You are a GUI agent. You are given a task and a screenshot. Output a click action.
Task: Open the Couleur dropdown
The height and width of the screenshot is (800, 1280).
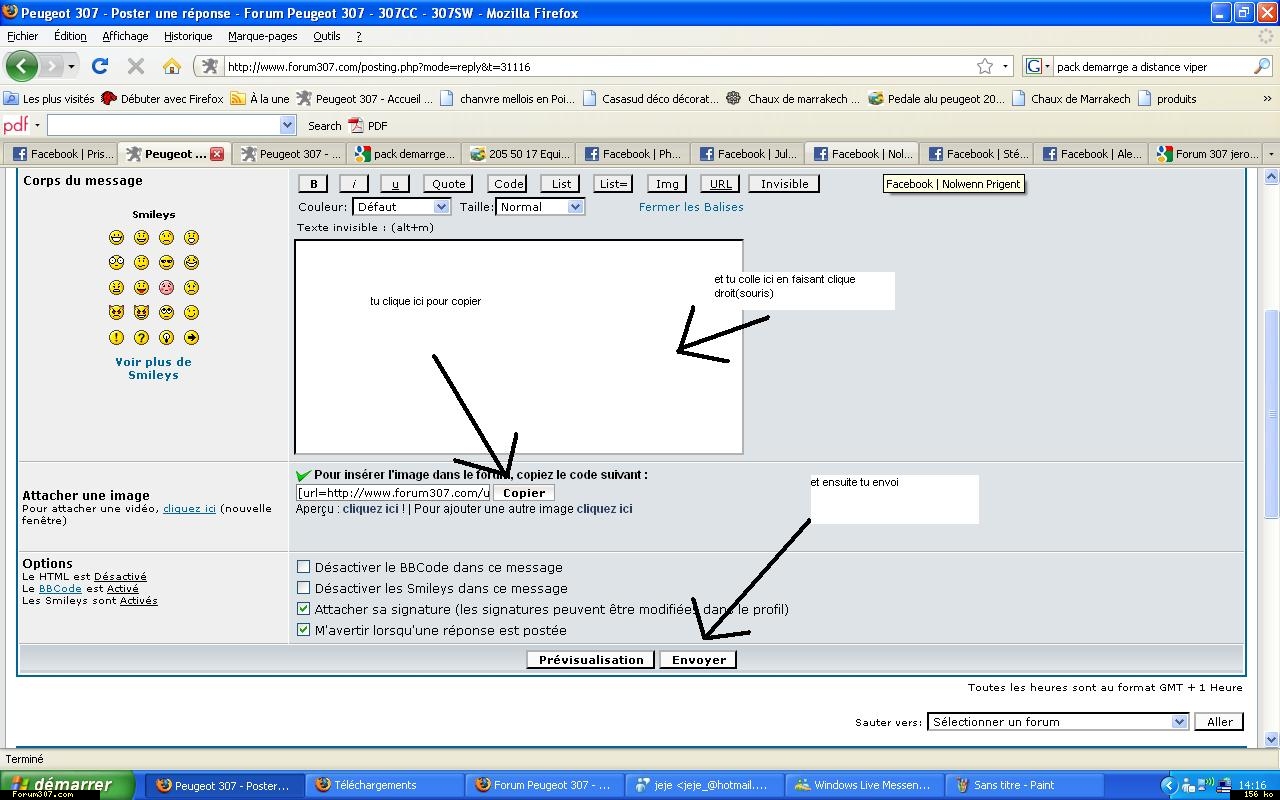[x=401, y=207]
